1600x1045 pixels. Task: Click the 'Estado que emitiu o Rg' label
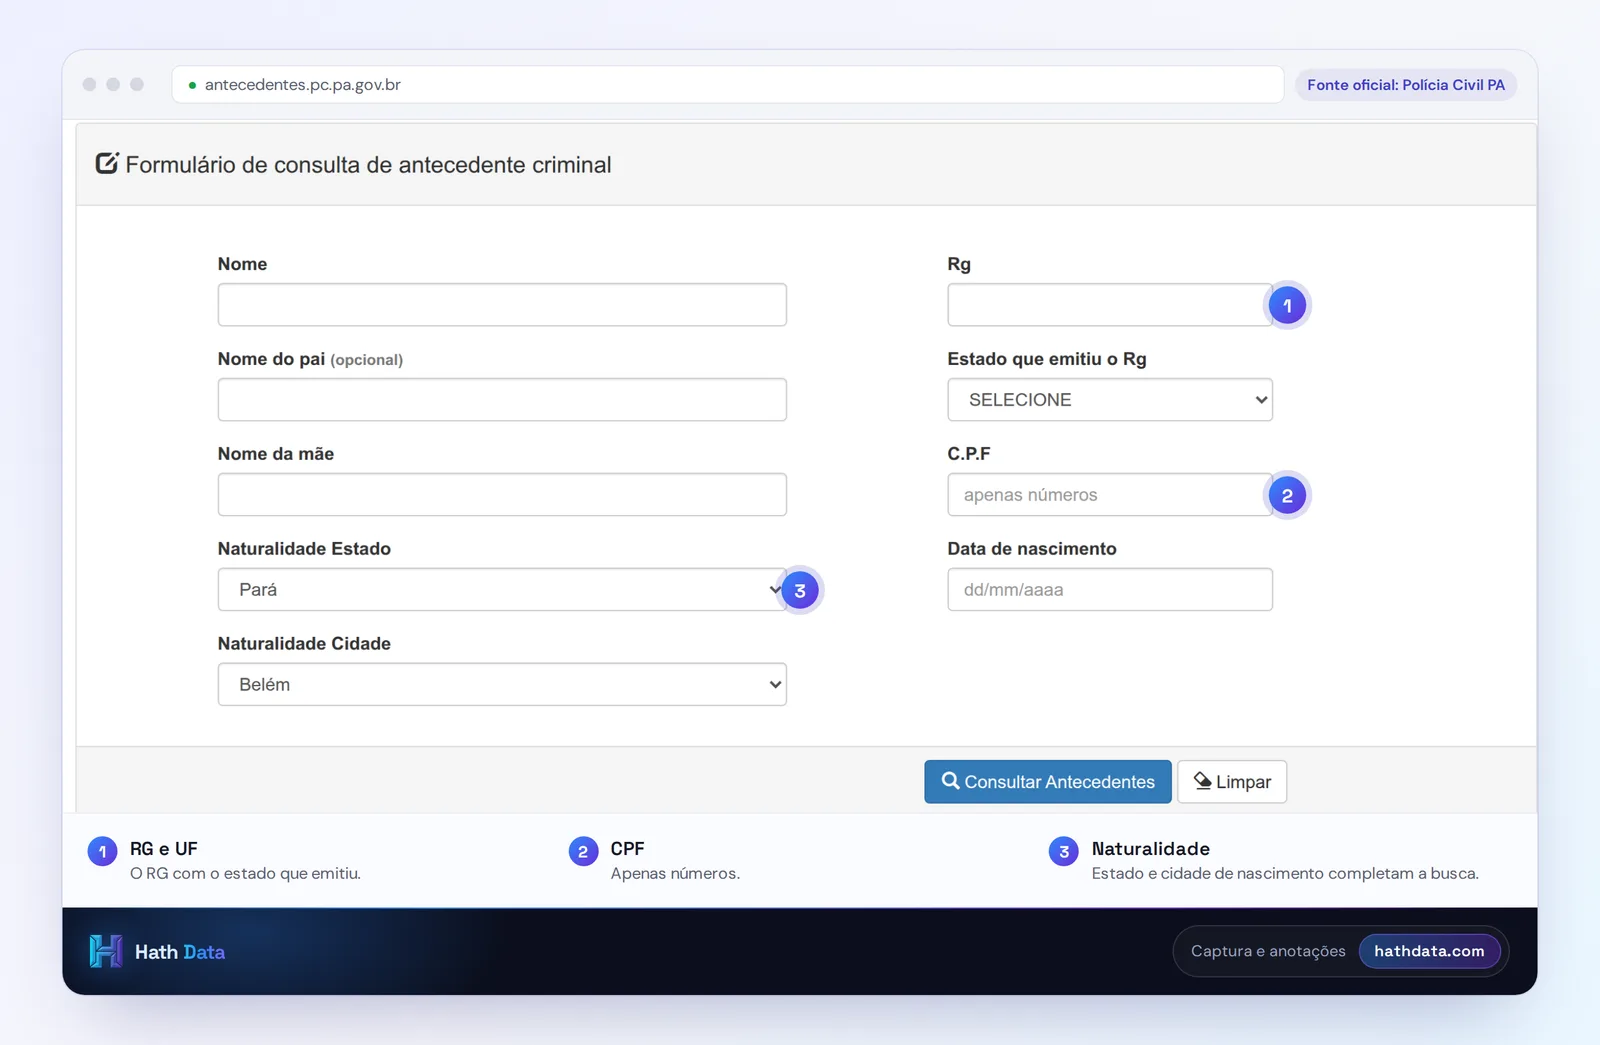pos(1047,359)
